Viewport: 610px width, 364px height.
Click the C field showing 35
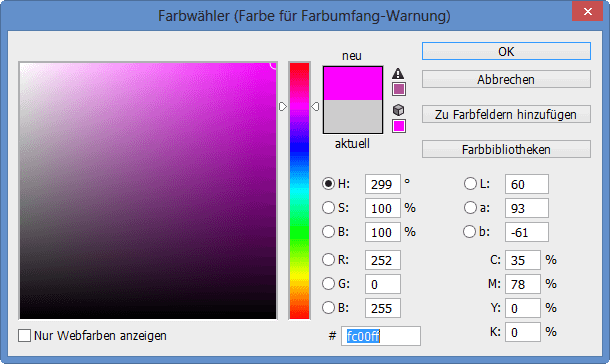click(x=523, y=260)
